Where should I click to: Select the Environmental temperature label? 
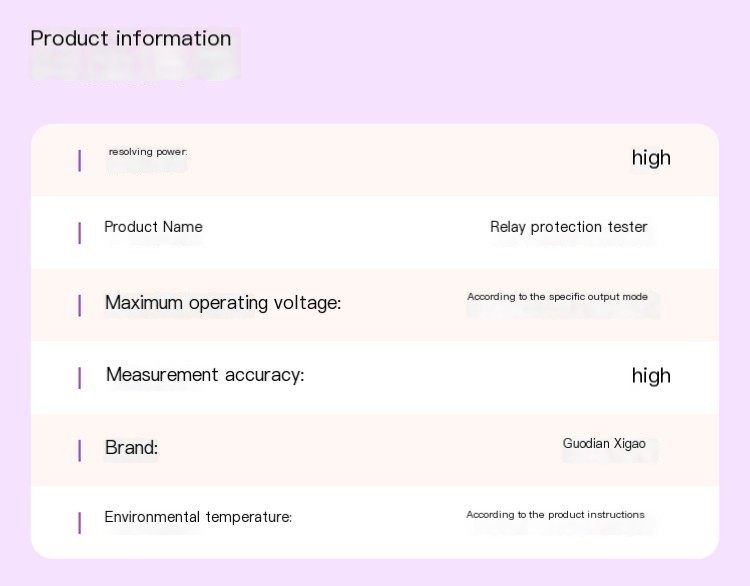(x=198, y=517)
